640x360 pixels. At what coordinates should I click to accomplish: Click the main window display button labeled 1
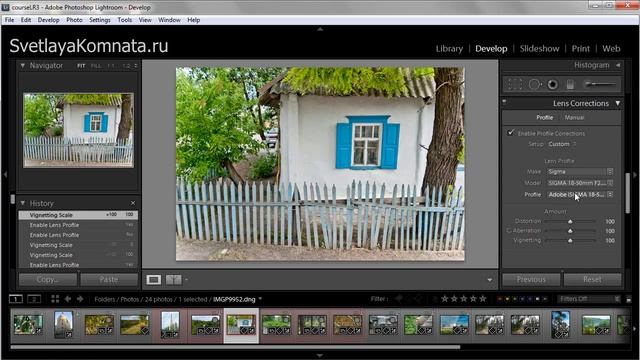click(x=16, y=299)
